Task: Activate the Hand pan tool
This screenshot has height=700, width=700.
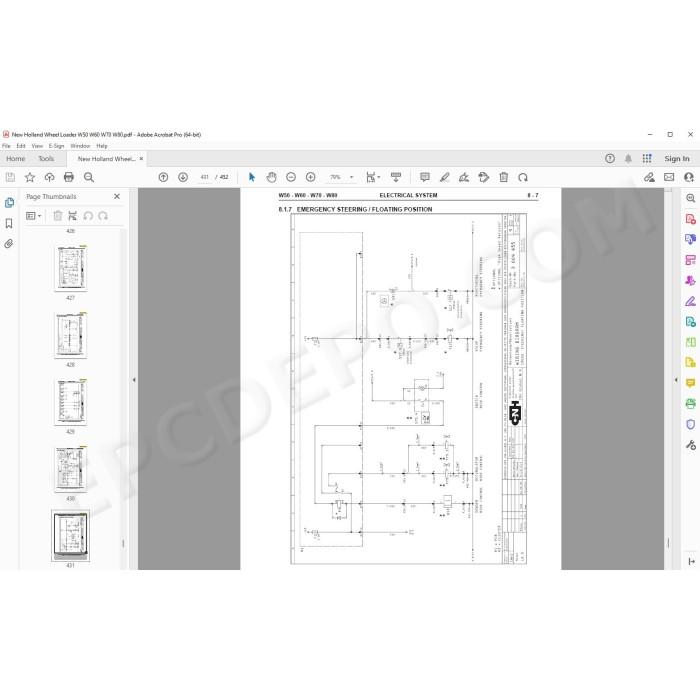Action: (271, 177)
